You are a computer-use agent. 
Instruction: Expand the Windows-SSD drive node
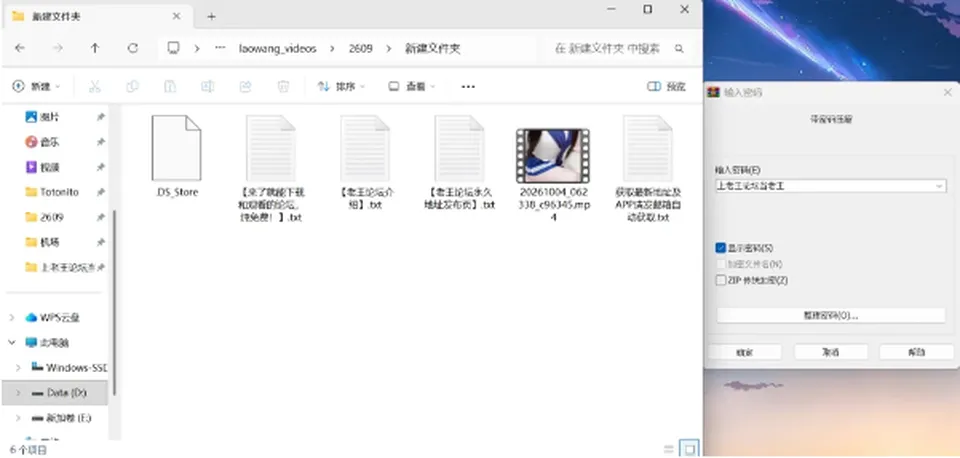point(19,367)
